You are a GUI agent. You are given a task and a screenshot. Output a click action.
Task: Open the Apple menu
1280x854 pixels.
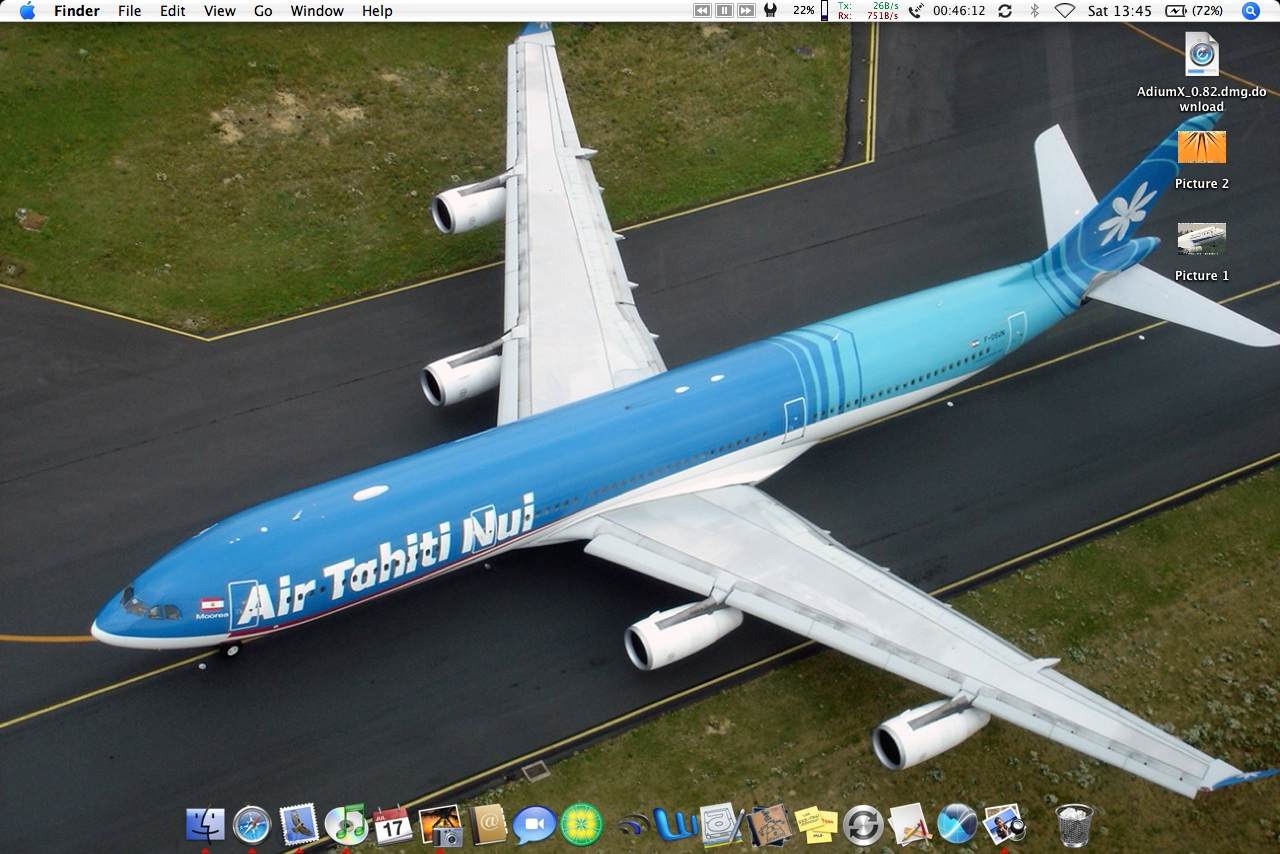coord(27,11)
